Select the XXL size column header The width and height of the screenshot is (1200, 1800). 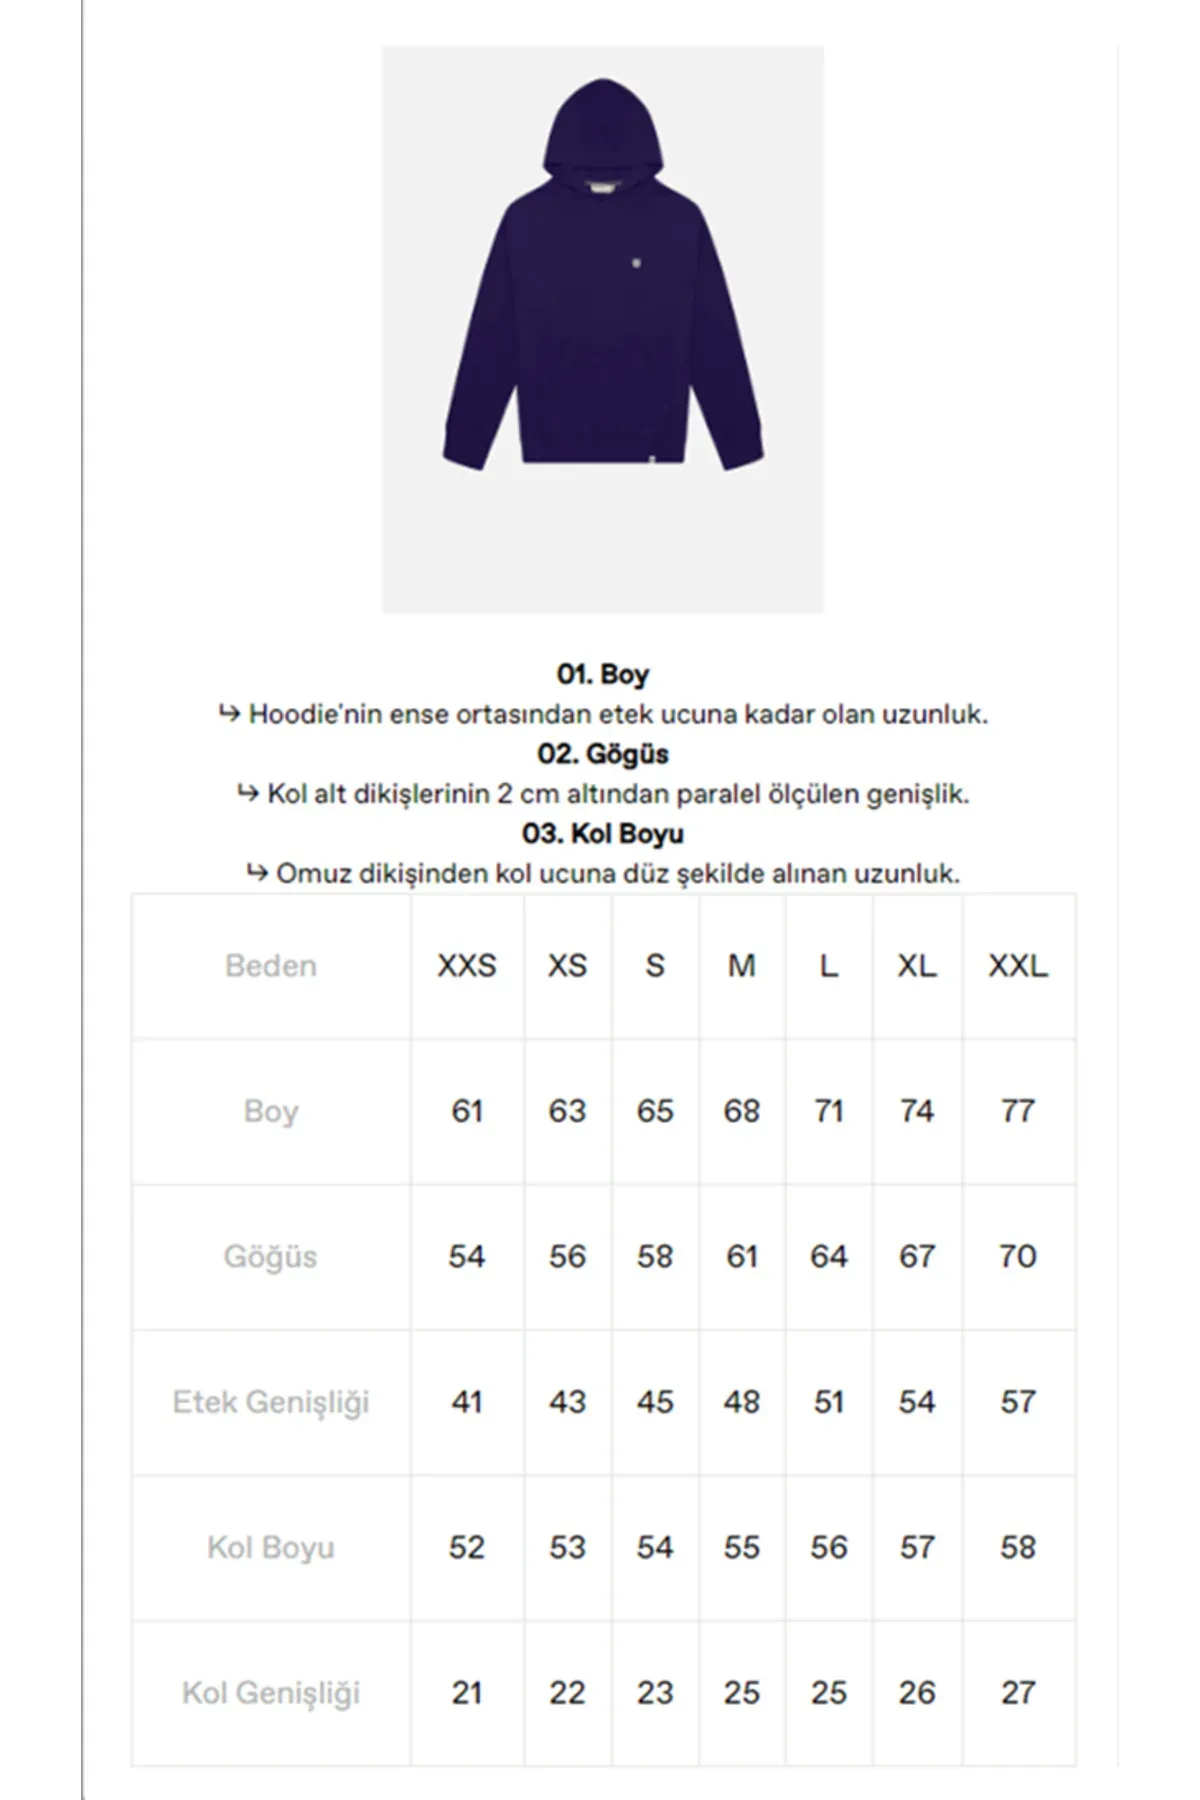pos(1018,966)
